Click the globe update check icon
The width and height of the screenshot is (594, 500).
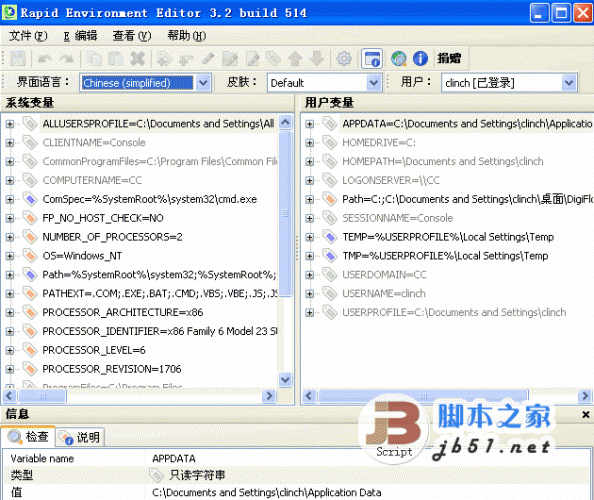click(x=399, y=59)
